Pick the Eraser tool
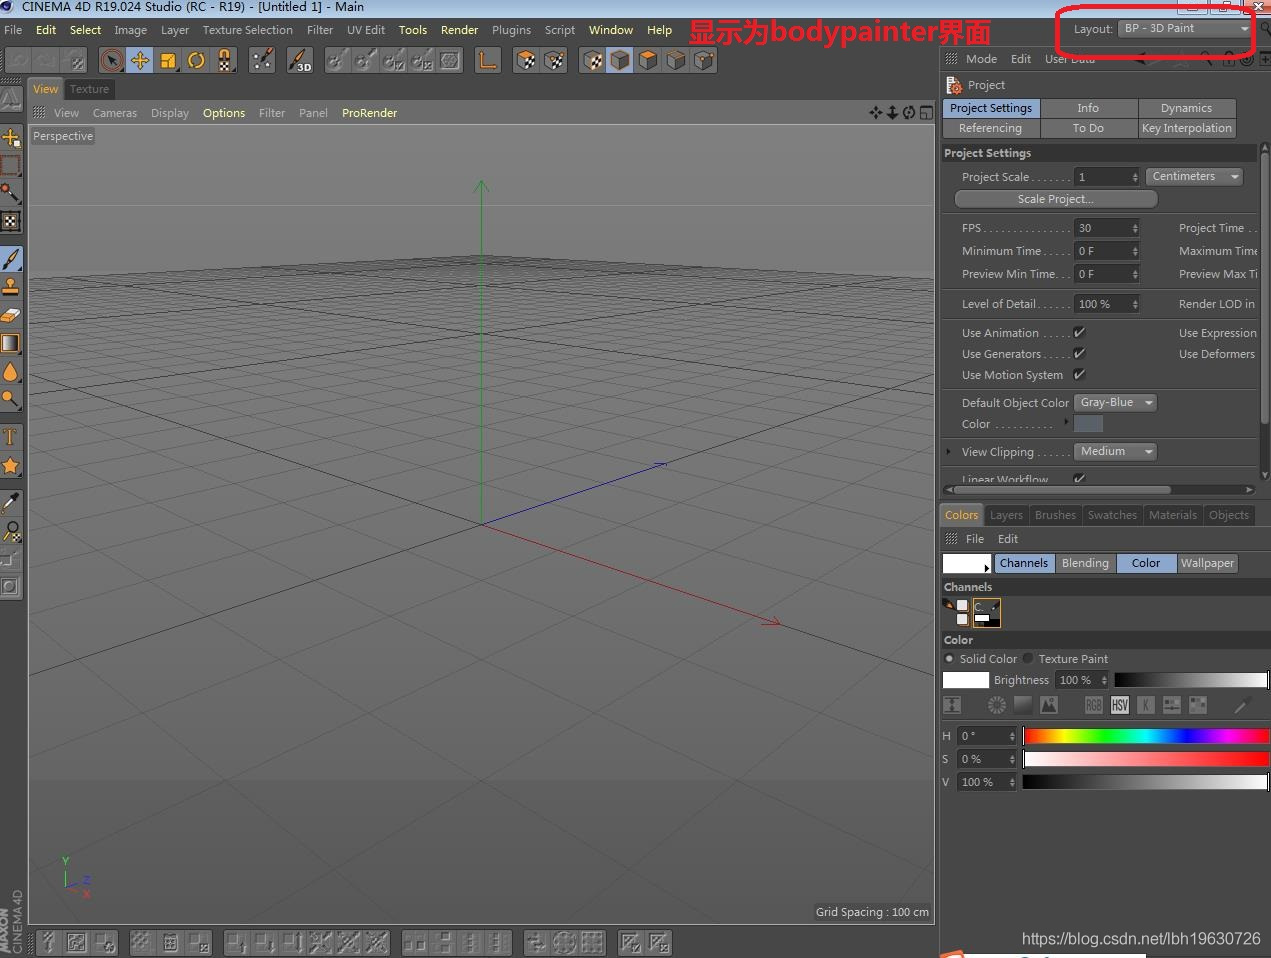1271x958 pixels. tap(11, 315)
